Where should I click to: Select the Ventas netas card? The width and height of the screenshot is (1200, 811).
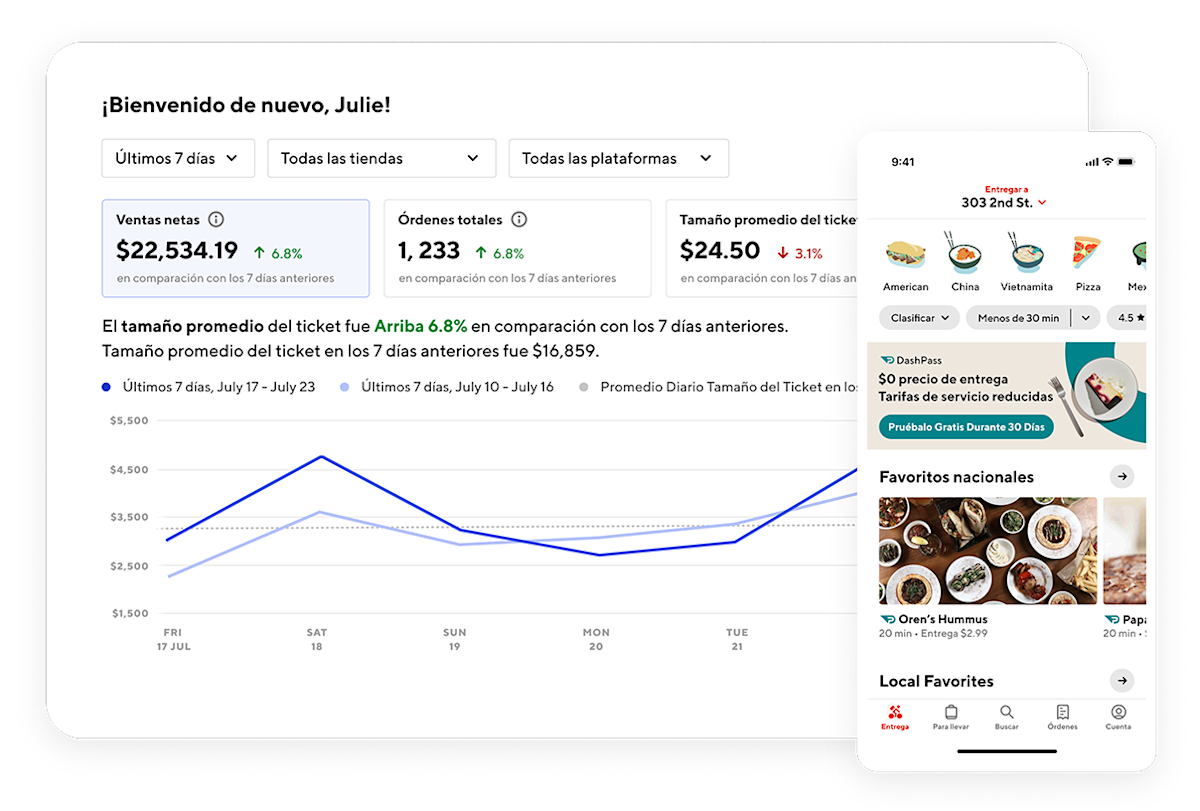(236, 248)
